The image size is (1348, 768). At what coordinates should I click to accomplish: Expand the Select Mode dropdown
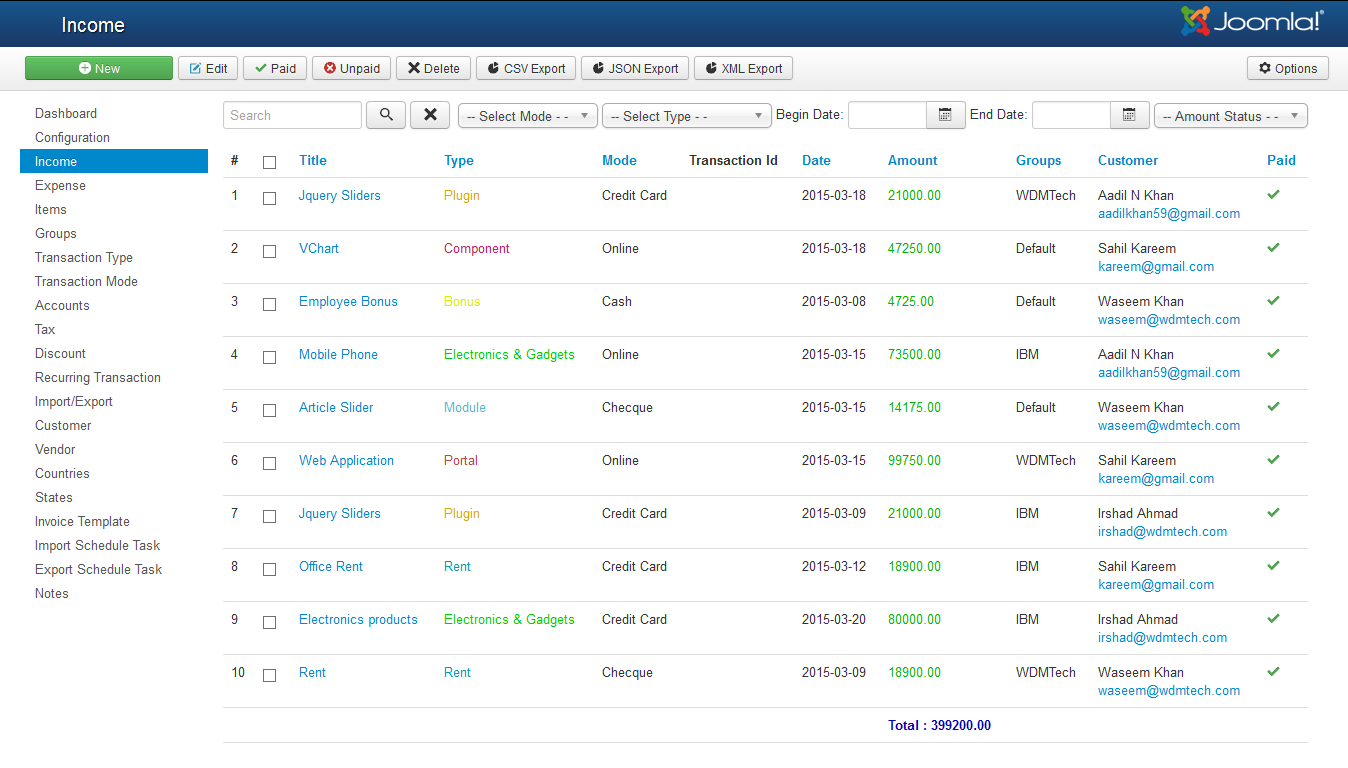(527, 116)
